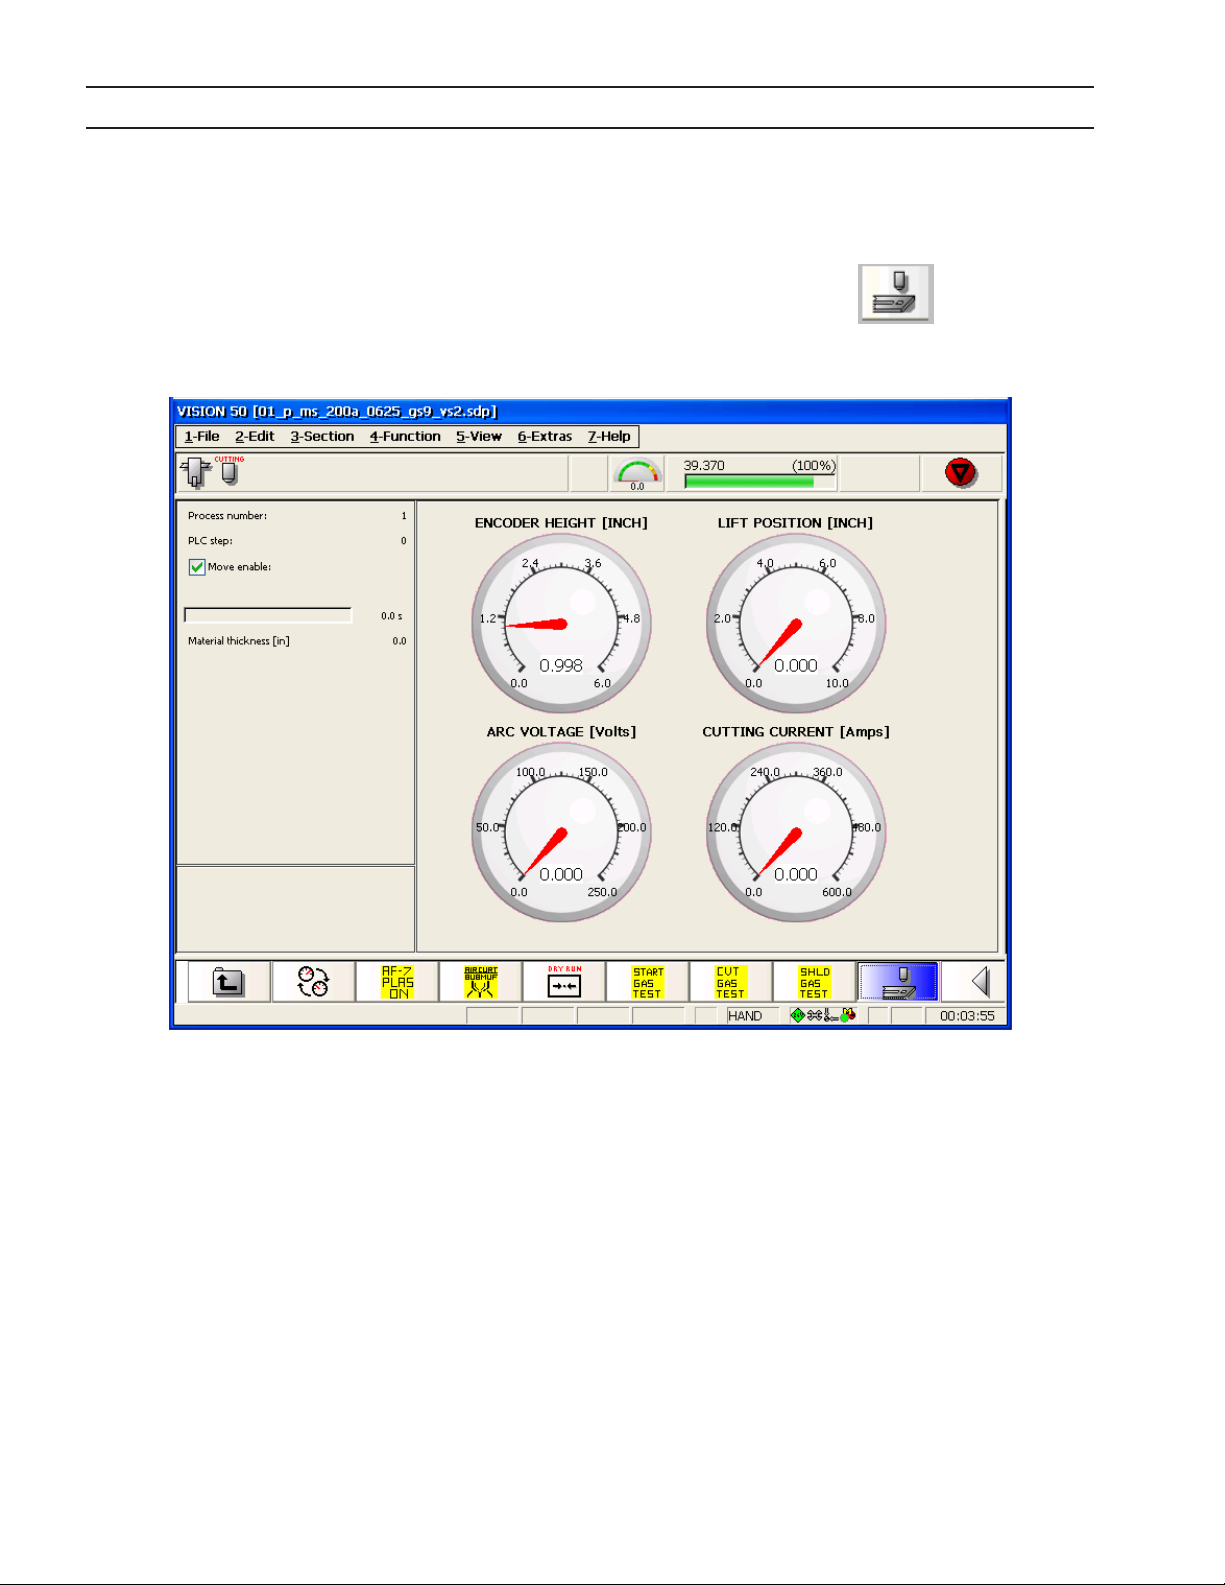Screen dimensions: 1225x1585
Task: Open the 3-Section menu
Action: tap(322, 437)
